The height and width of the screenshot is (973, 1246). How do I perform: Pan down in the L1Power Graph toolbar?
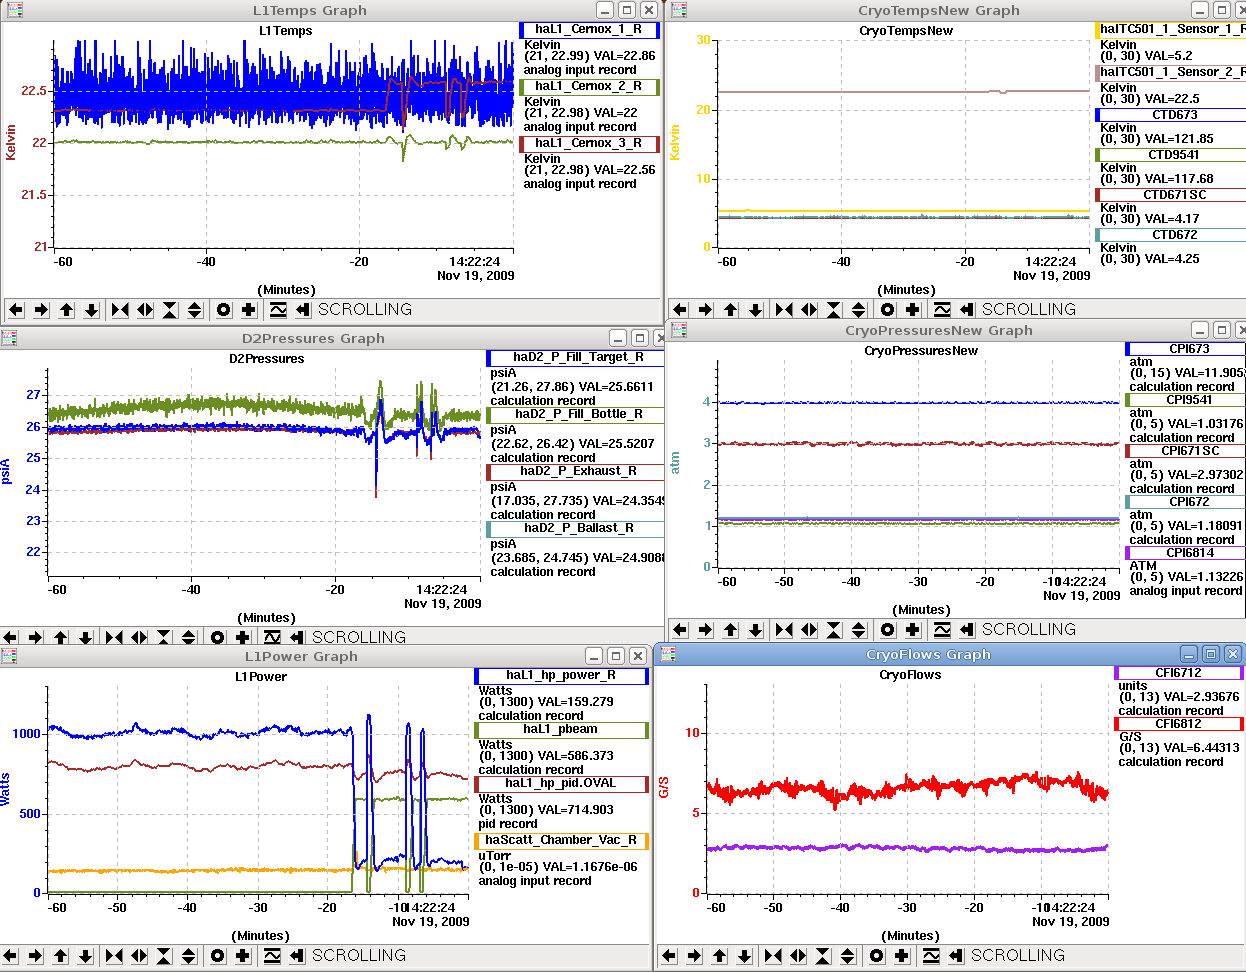[x=85, y=956]
